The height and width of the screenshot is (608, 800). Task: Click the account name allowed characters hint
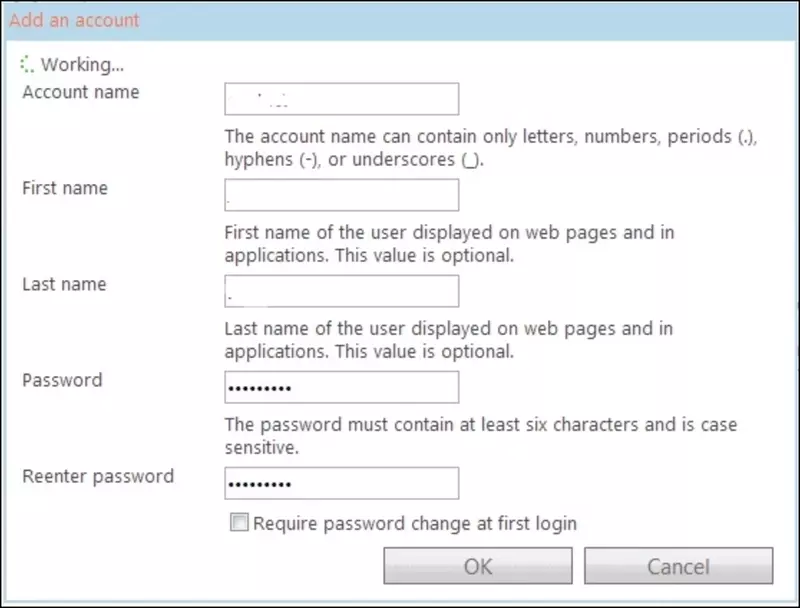click(x=491, y=148)
